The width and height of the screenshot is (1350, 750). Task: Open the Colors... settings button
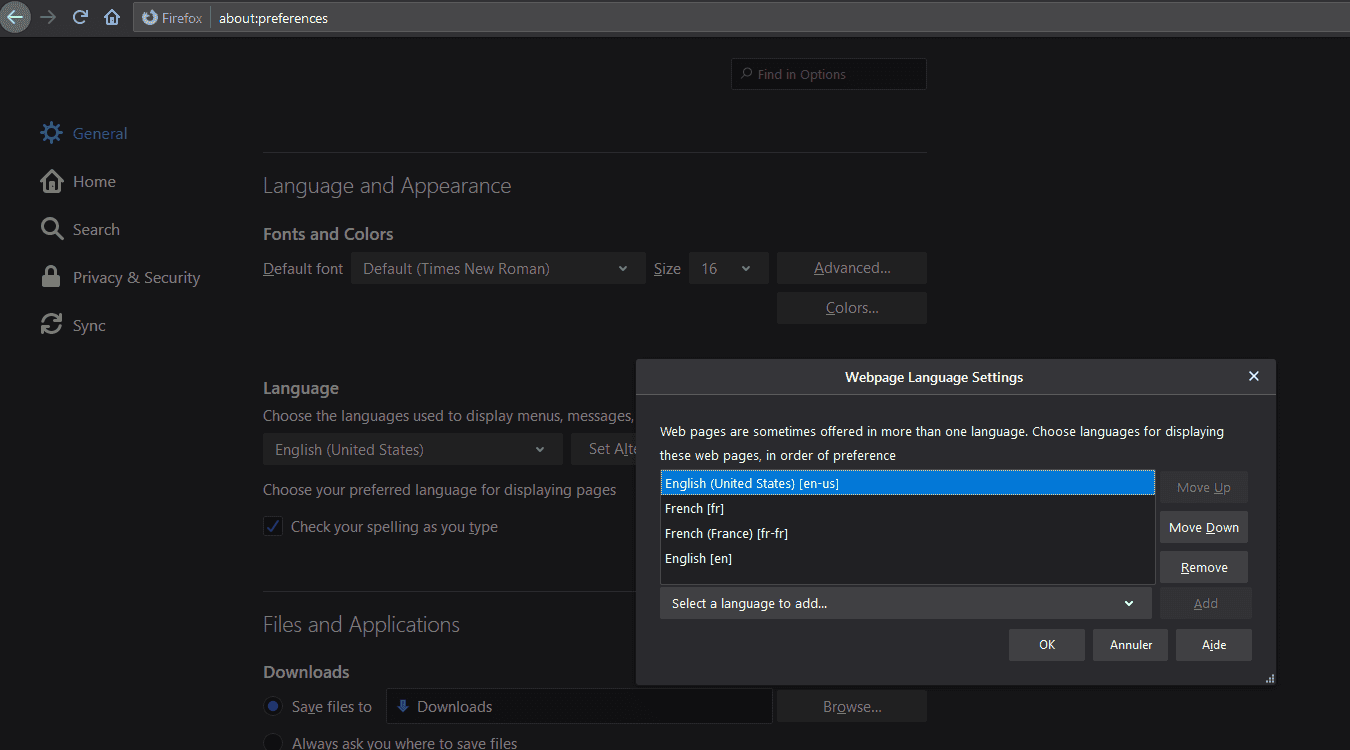(851, 308)
